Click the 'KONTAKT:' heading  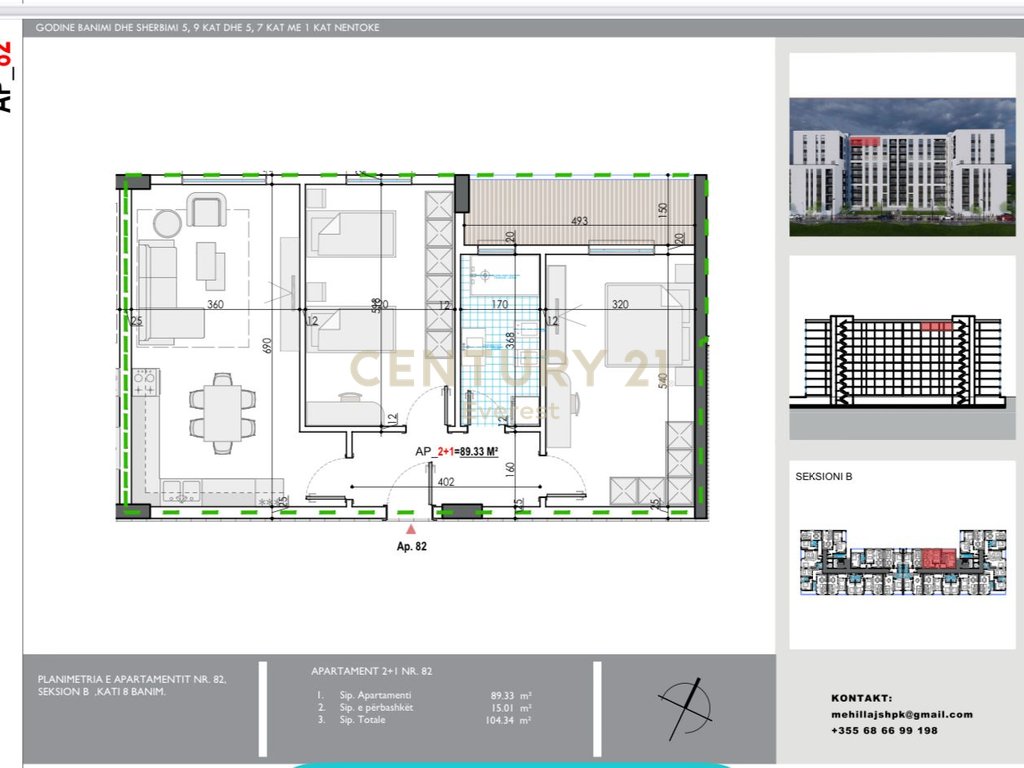(861, 698)
